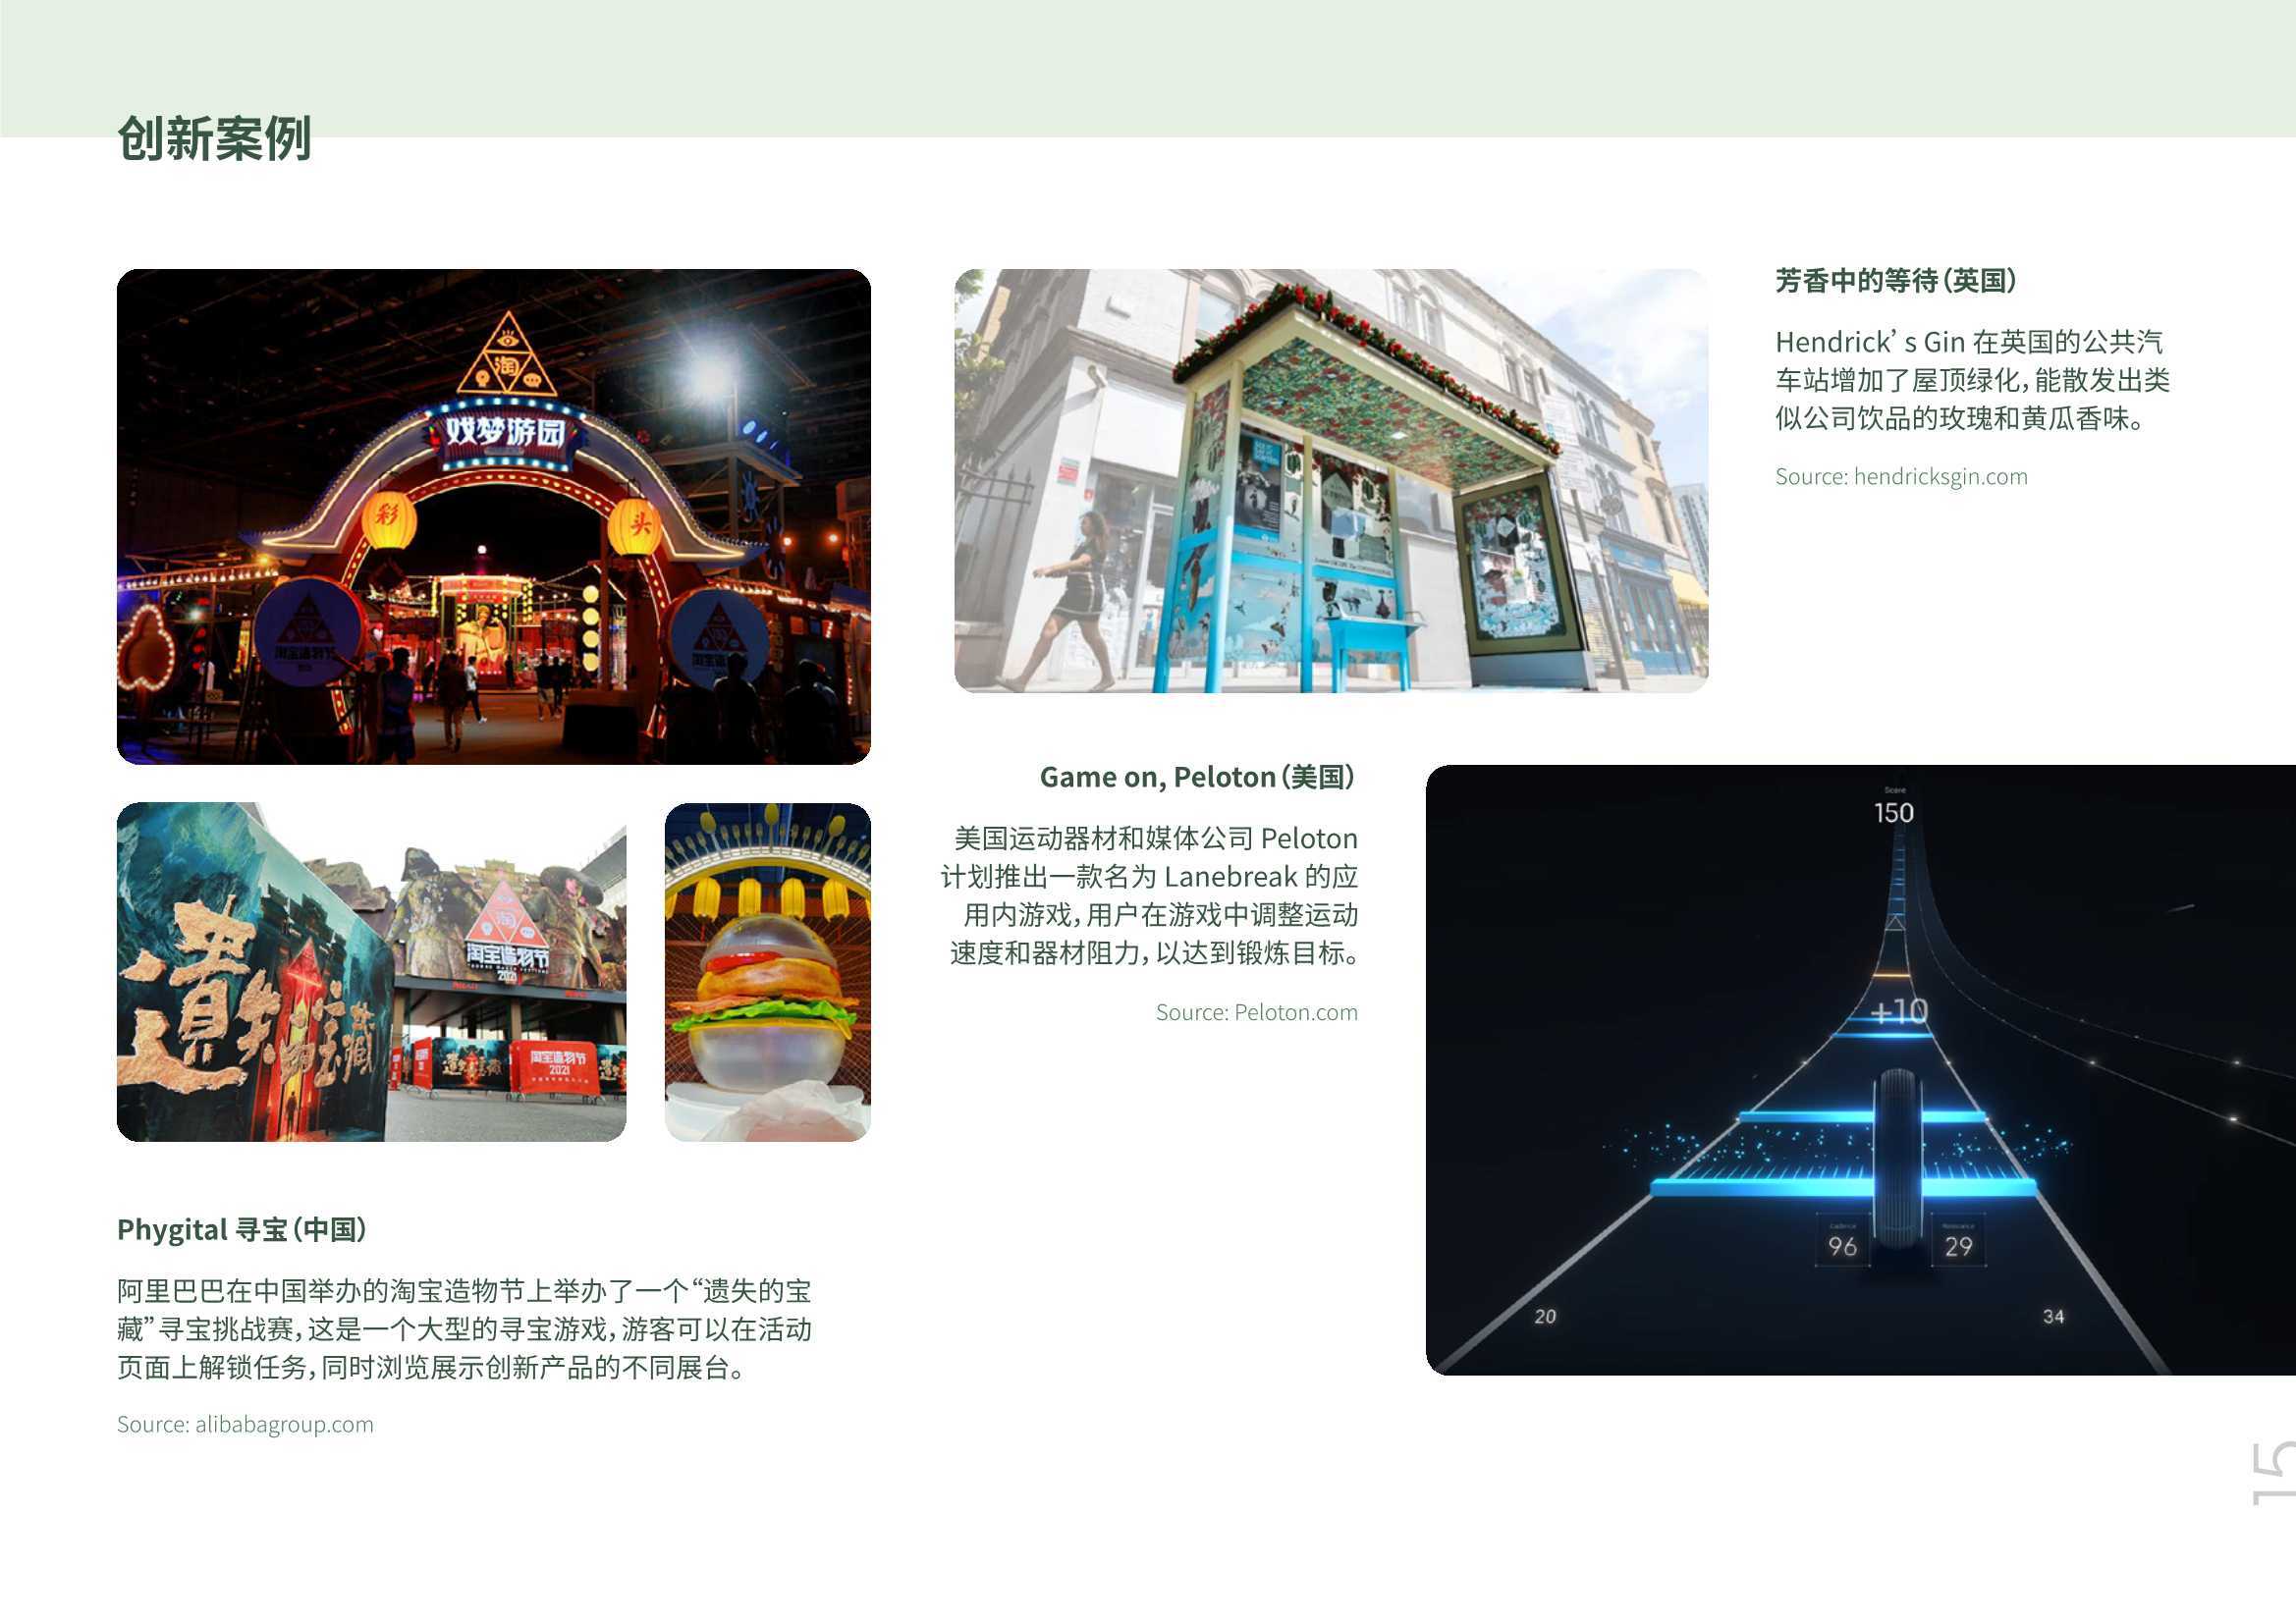Select the Peloton Lanebreak description paragraph
Screen dimensions: 2296x1623
pyautogui.click(x=1150, y=895)
